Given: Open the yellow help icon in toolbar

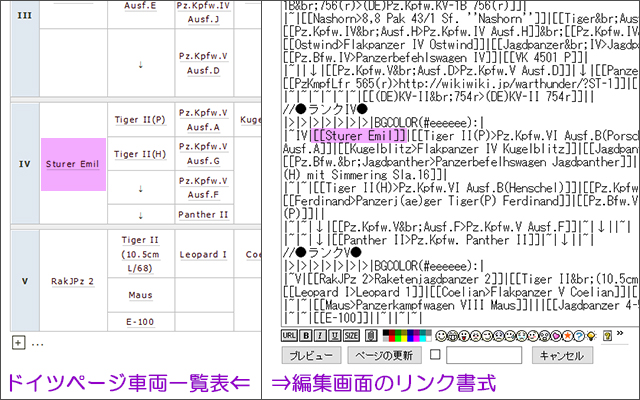Looking at the screenshot, I should click(x=607, y=336).
